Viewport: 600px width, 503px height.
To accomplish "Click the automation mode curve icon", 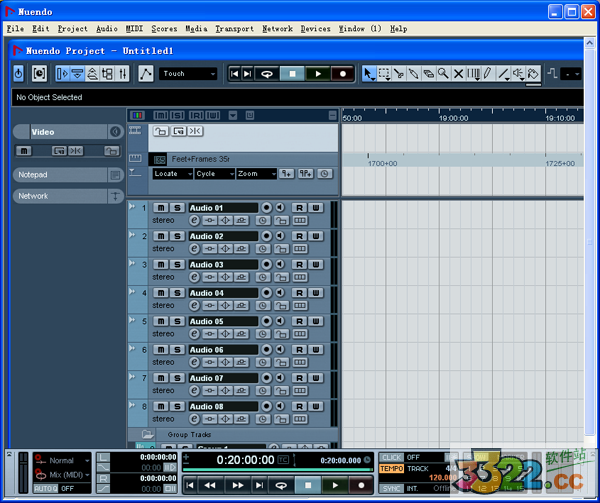I will click(x=146, y=73).
